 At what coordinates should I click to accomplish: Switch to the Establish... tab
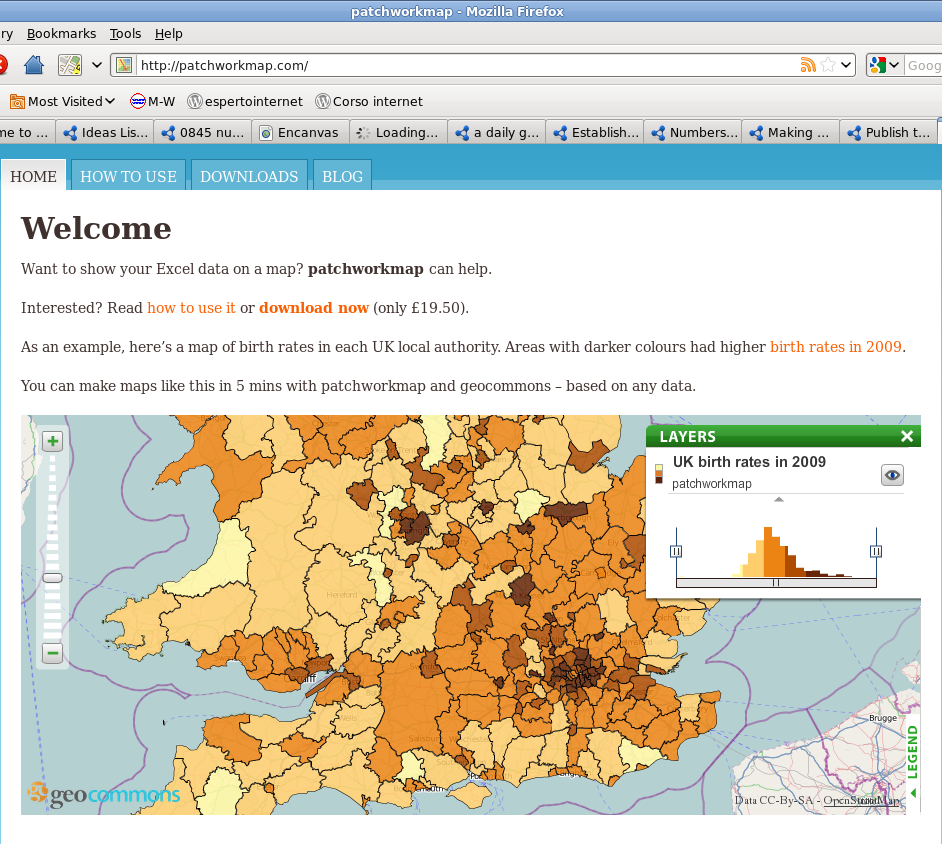[595, 133]
